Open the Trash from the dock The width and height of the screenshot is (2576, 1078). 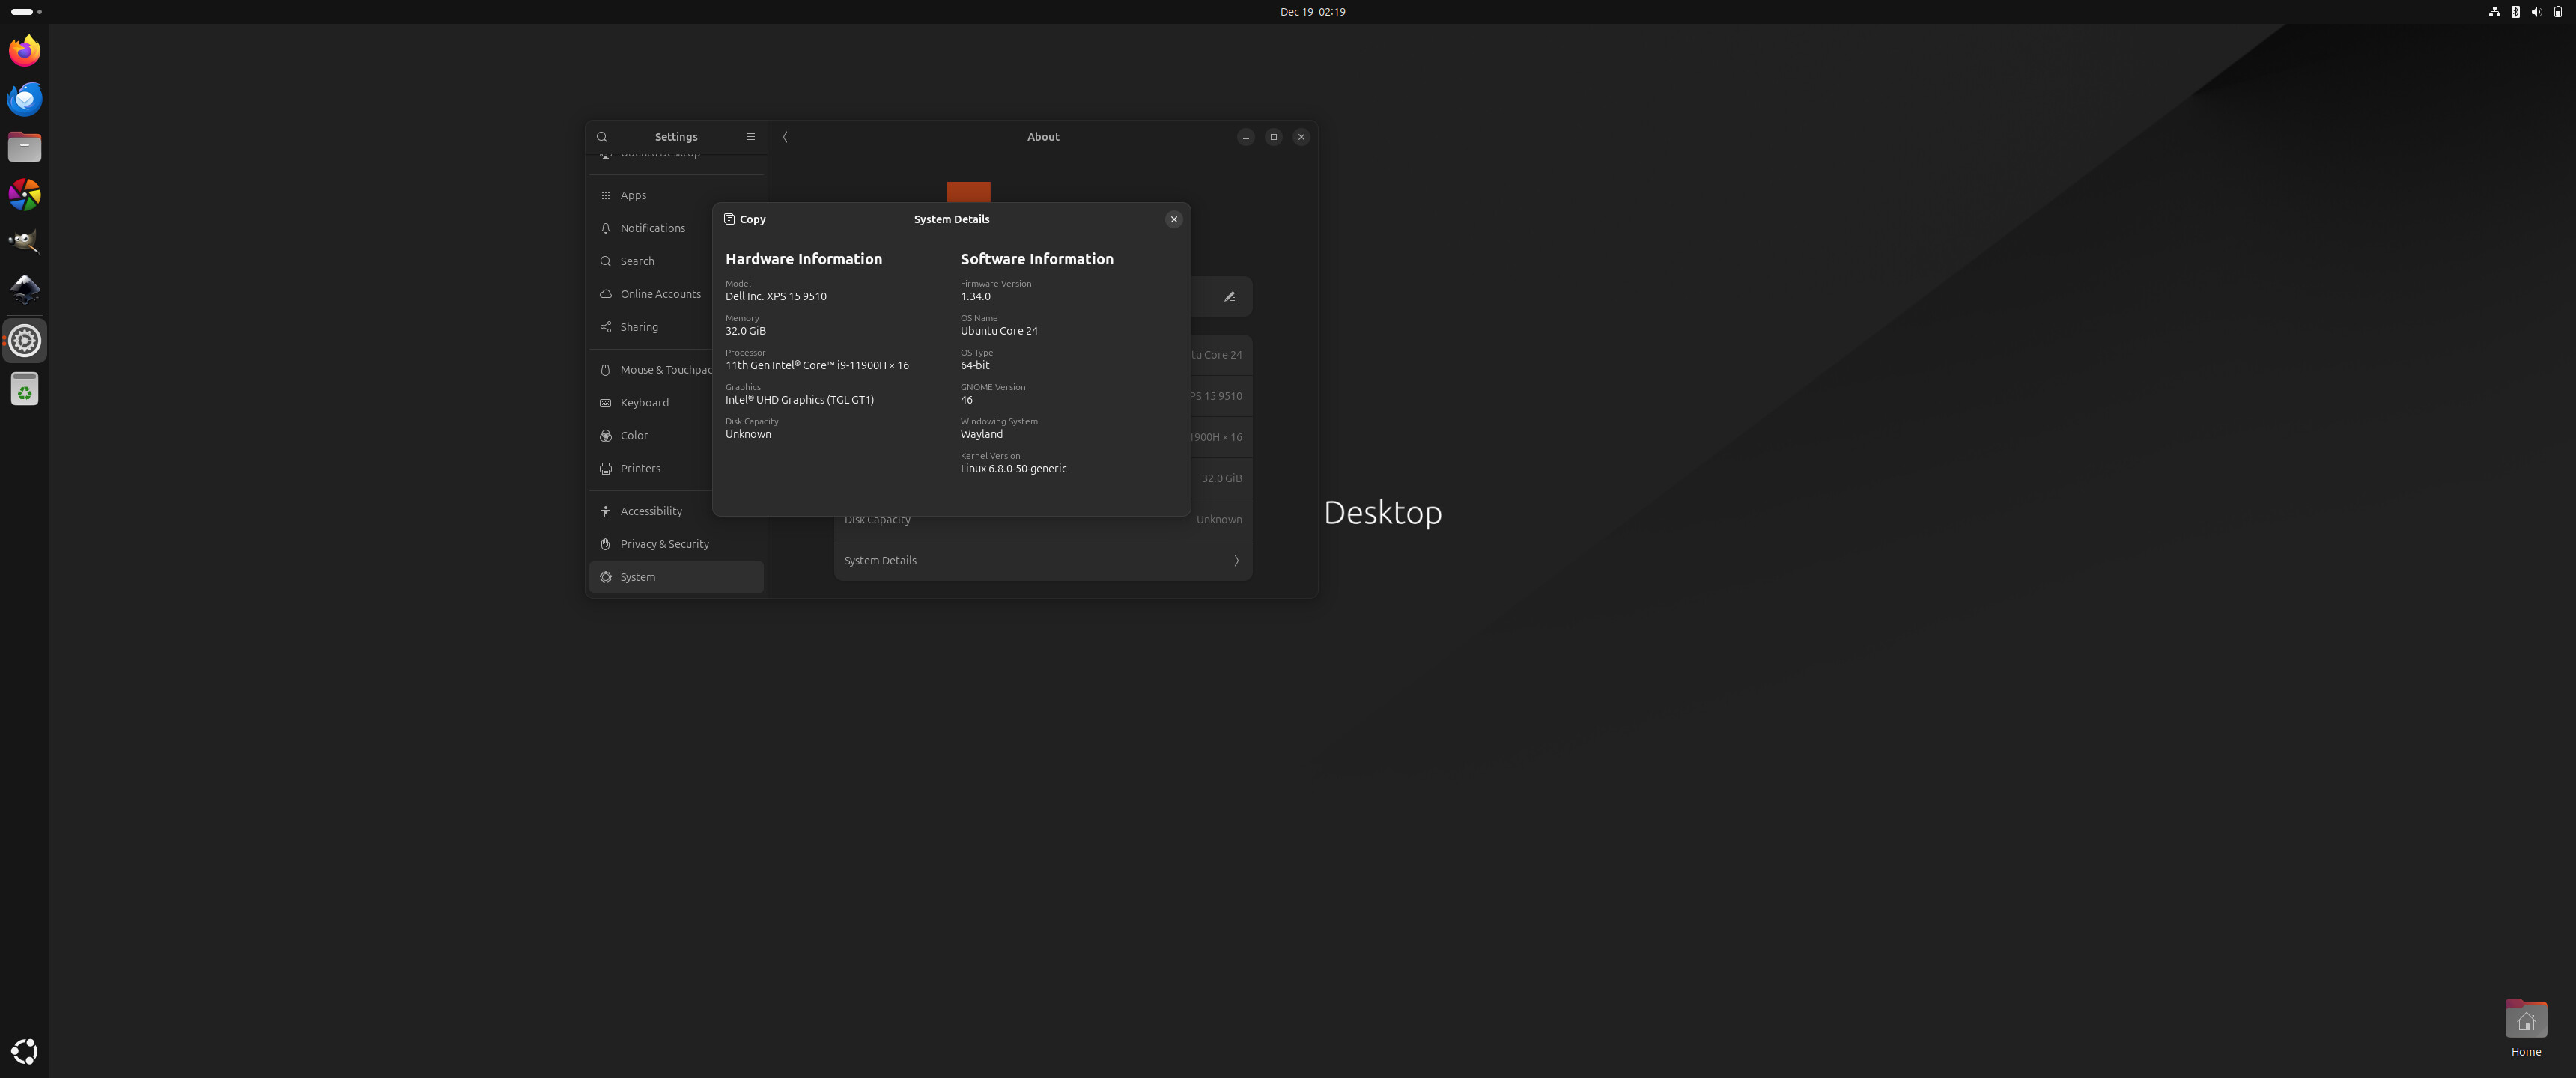(x=25, y=389)
